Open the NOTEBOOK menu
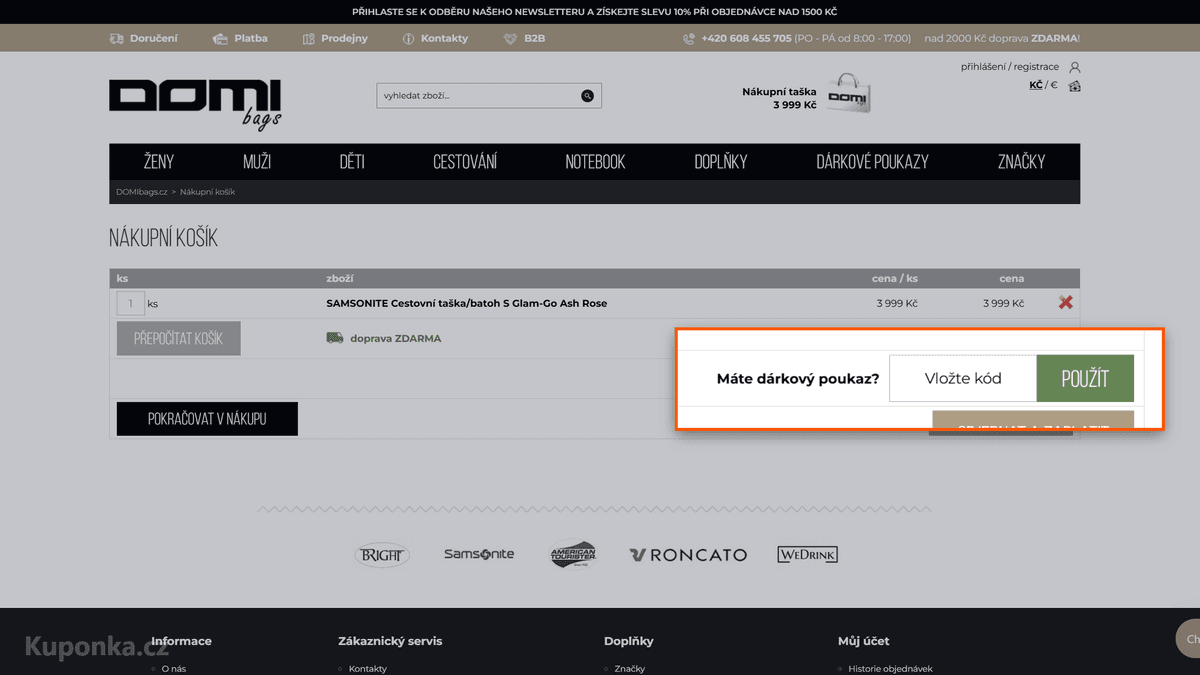Screen dimensions: 1200x675 (x=595, y=162)
